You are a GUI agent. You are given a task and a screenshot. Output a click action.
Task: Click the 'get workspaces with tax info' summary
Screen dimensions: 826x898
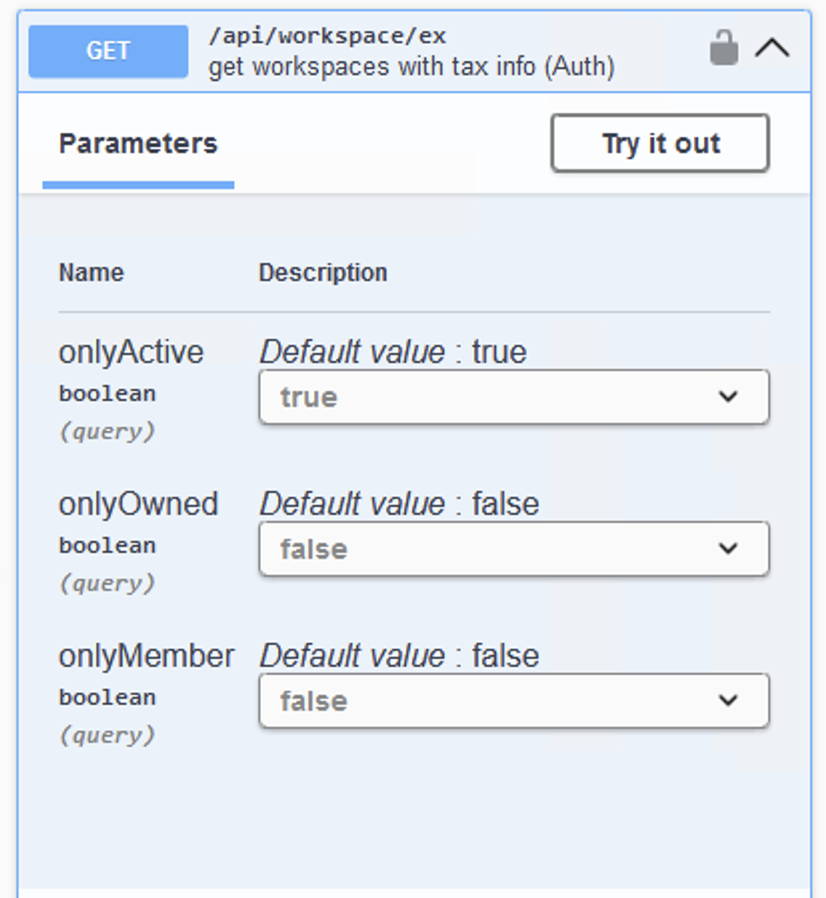point(411,67)
